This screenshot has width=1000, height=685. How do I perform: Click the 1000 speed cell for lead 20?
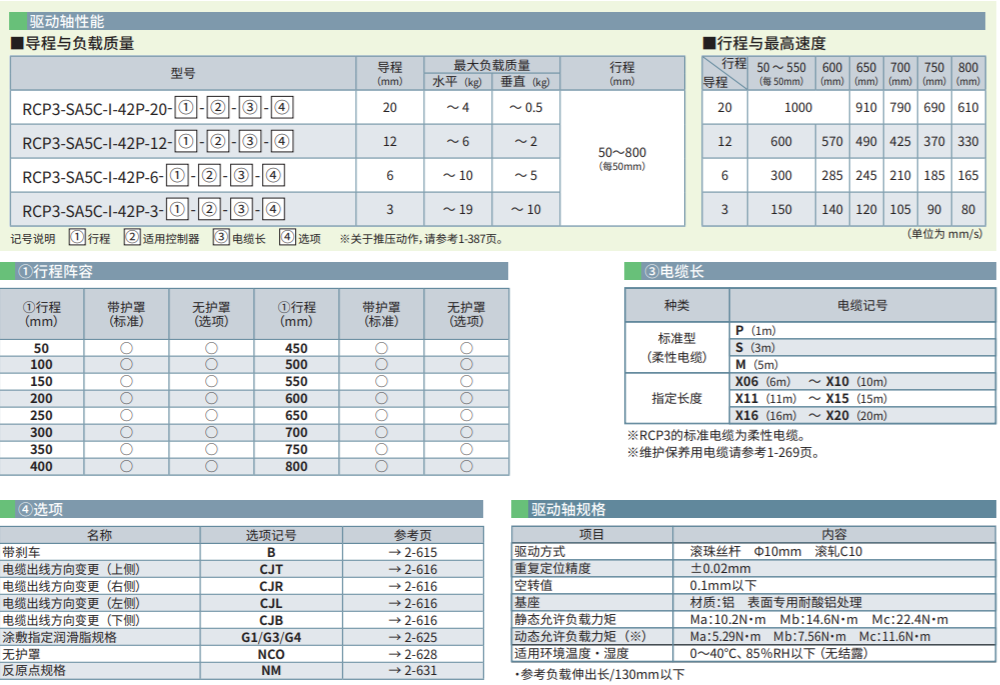pos(798,107)
